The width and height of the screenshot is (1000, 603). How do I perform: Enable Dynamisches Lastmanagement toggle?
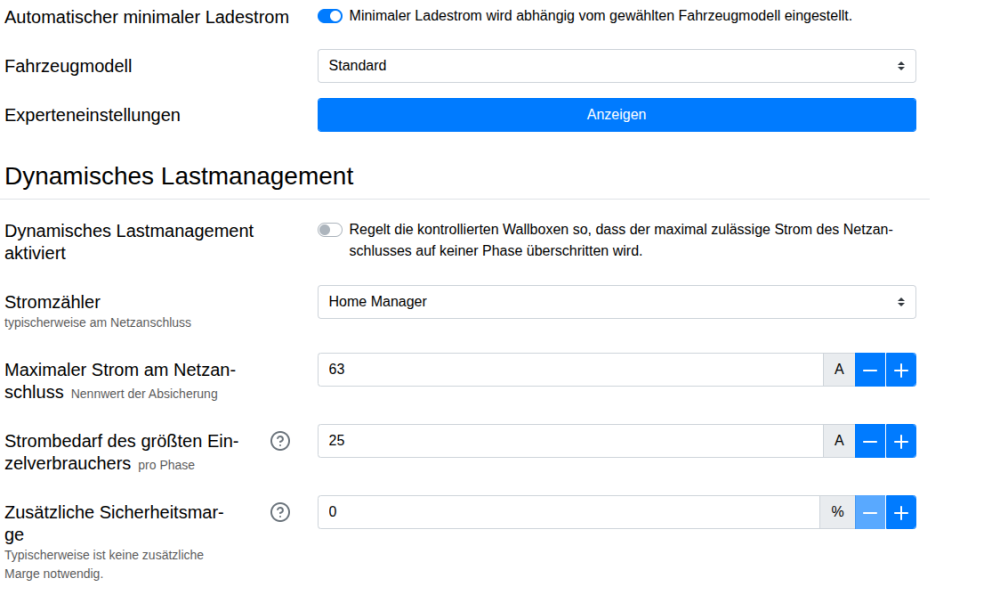tap(330, 230)
